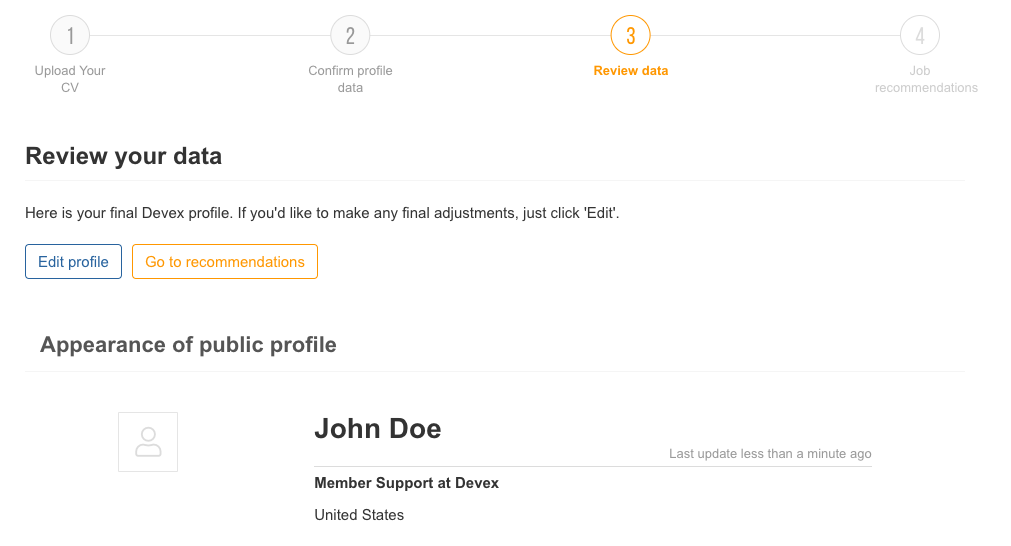Viewport: 1011px width, 546px height.
Task: Click Member Support at Devex title
Action: click(406, 483)
